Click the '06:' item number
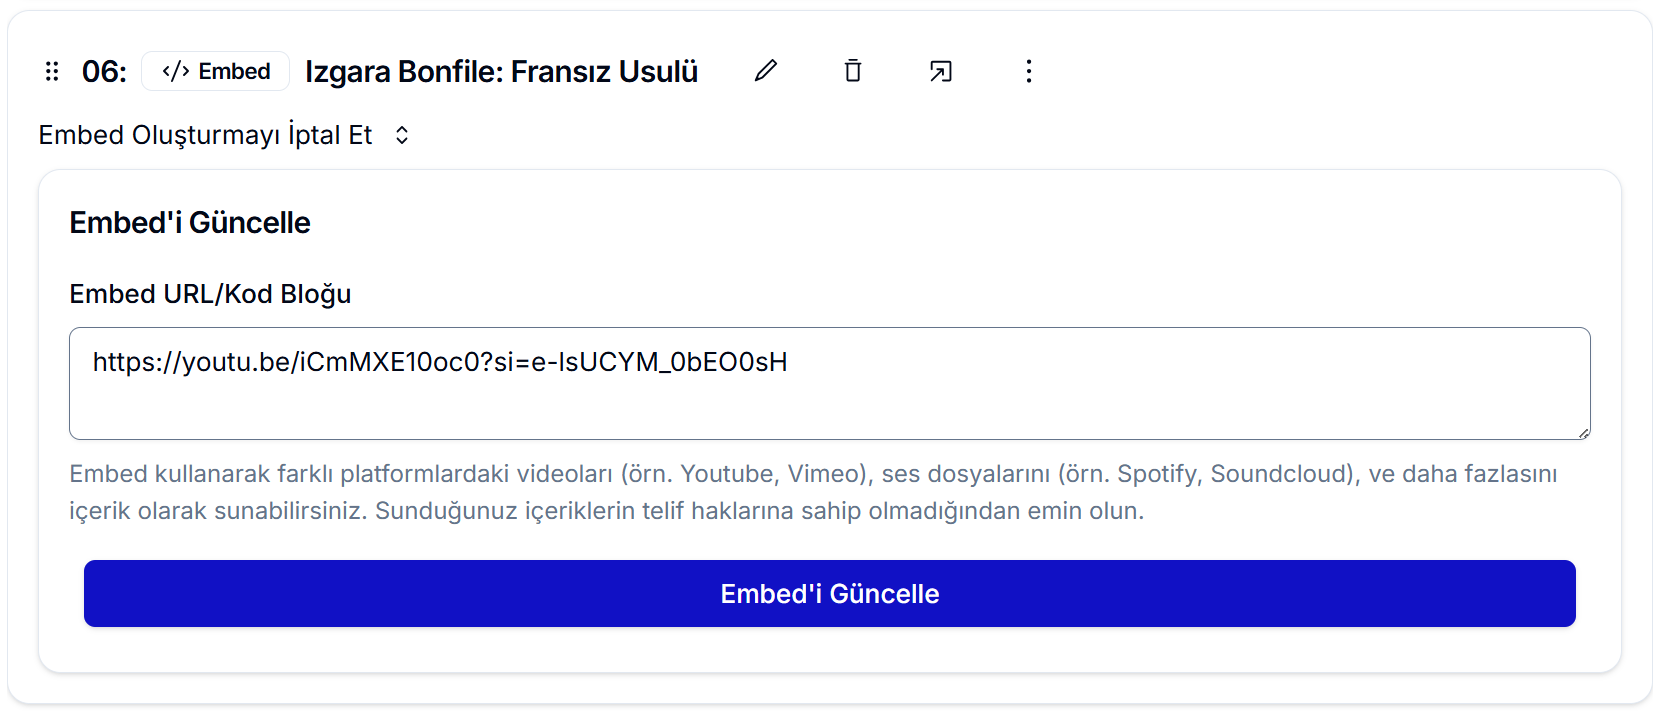 click(104, 71)
